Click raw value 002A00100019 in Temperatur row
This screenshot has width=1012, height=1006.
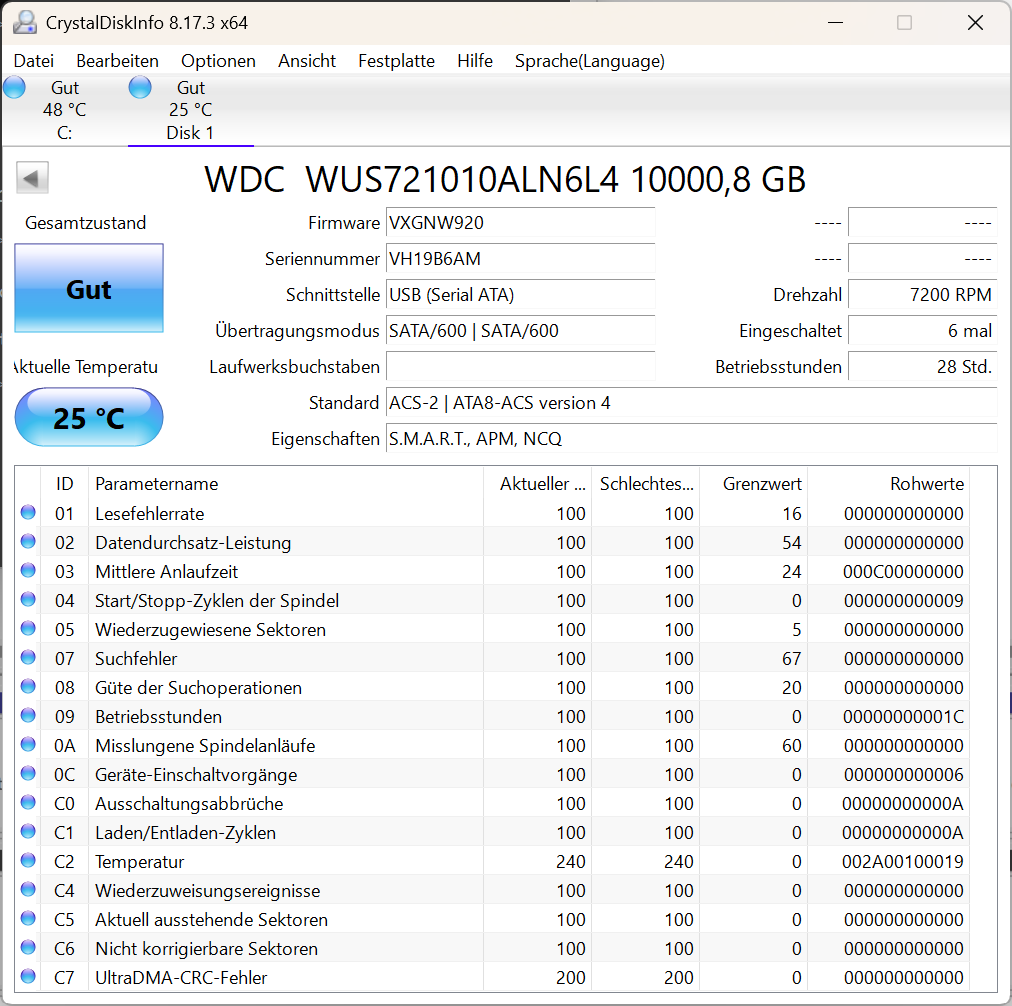coord(902,861)
